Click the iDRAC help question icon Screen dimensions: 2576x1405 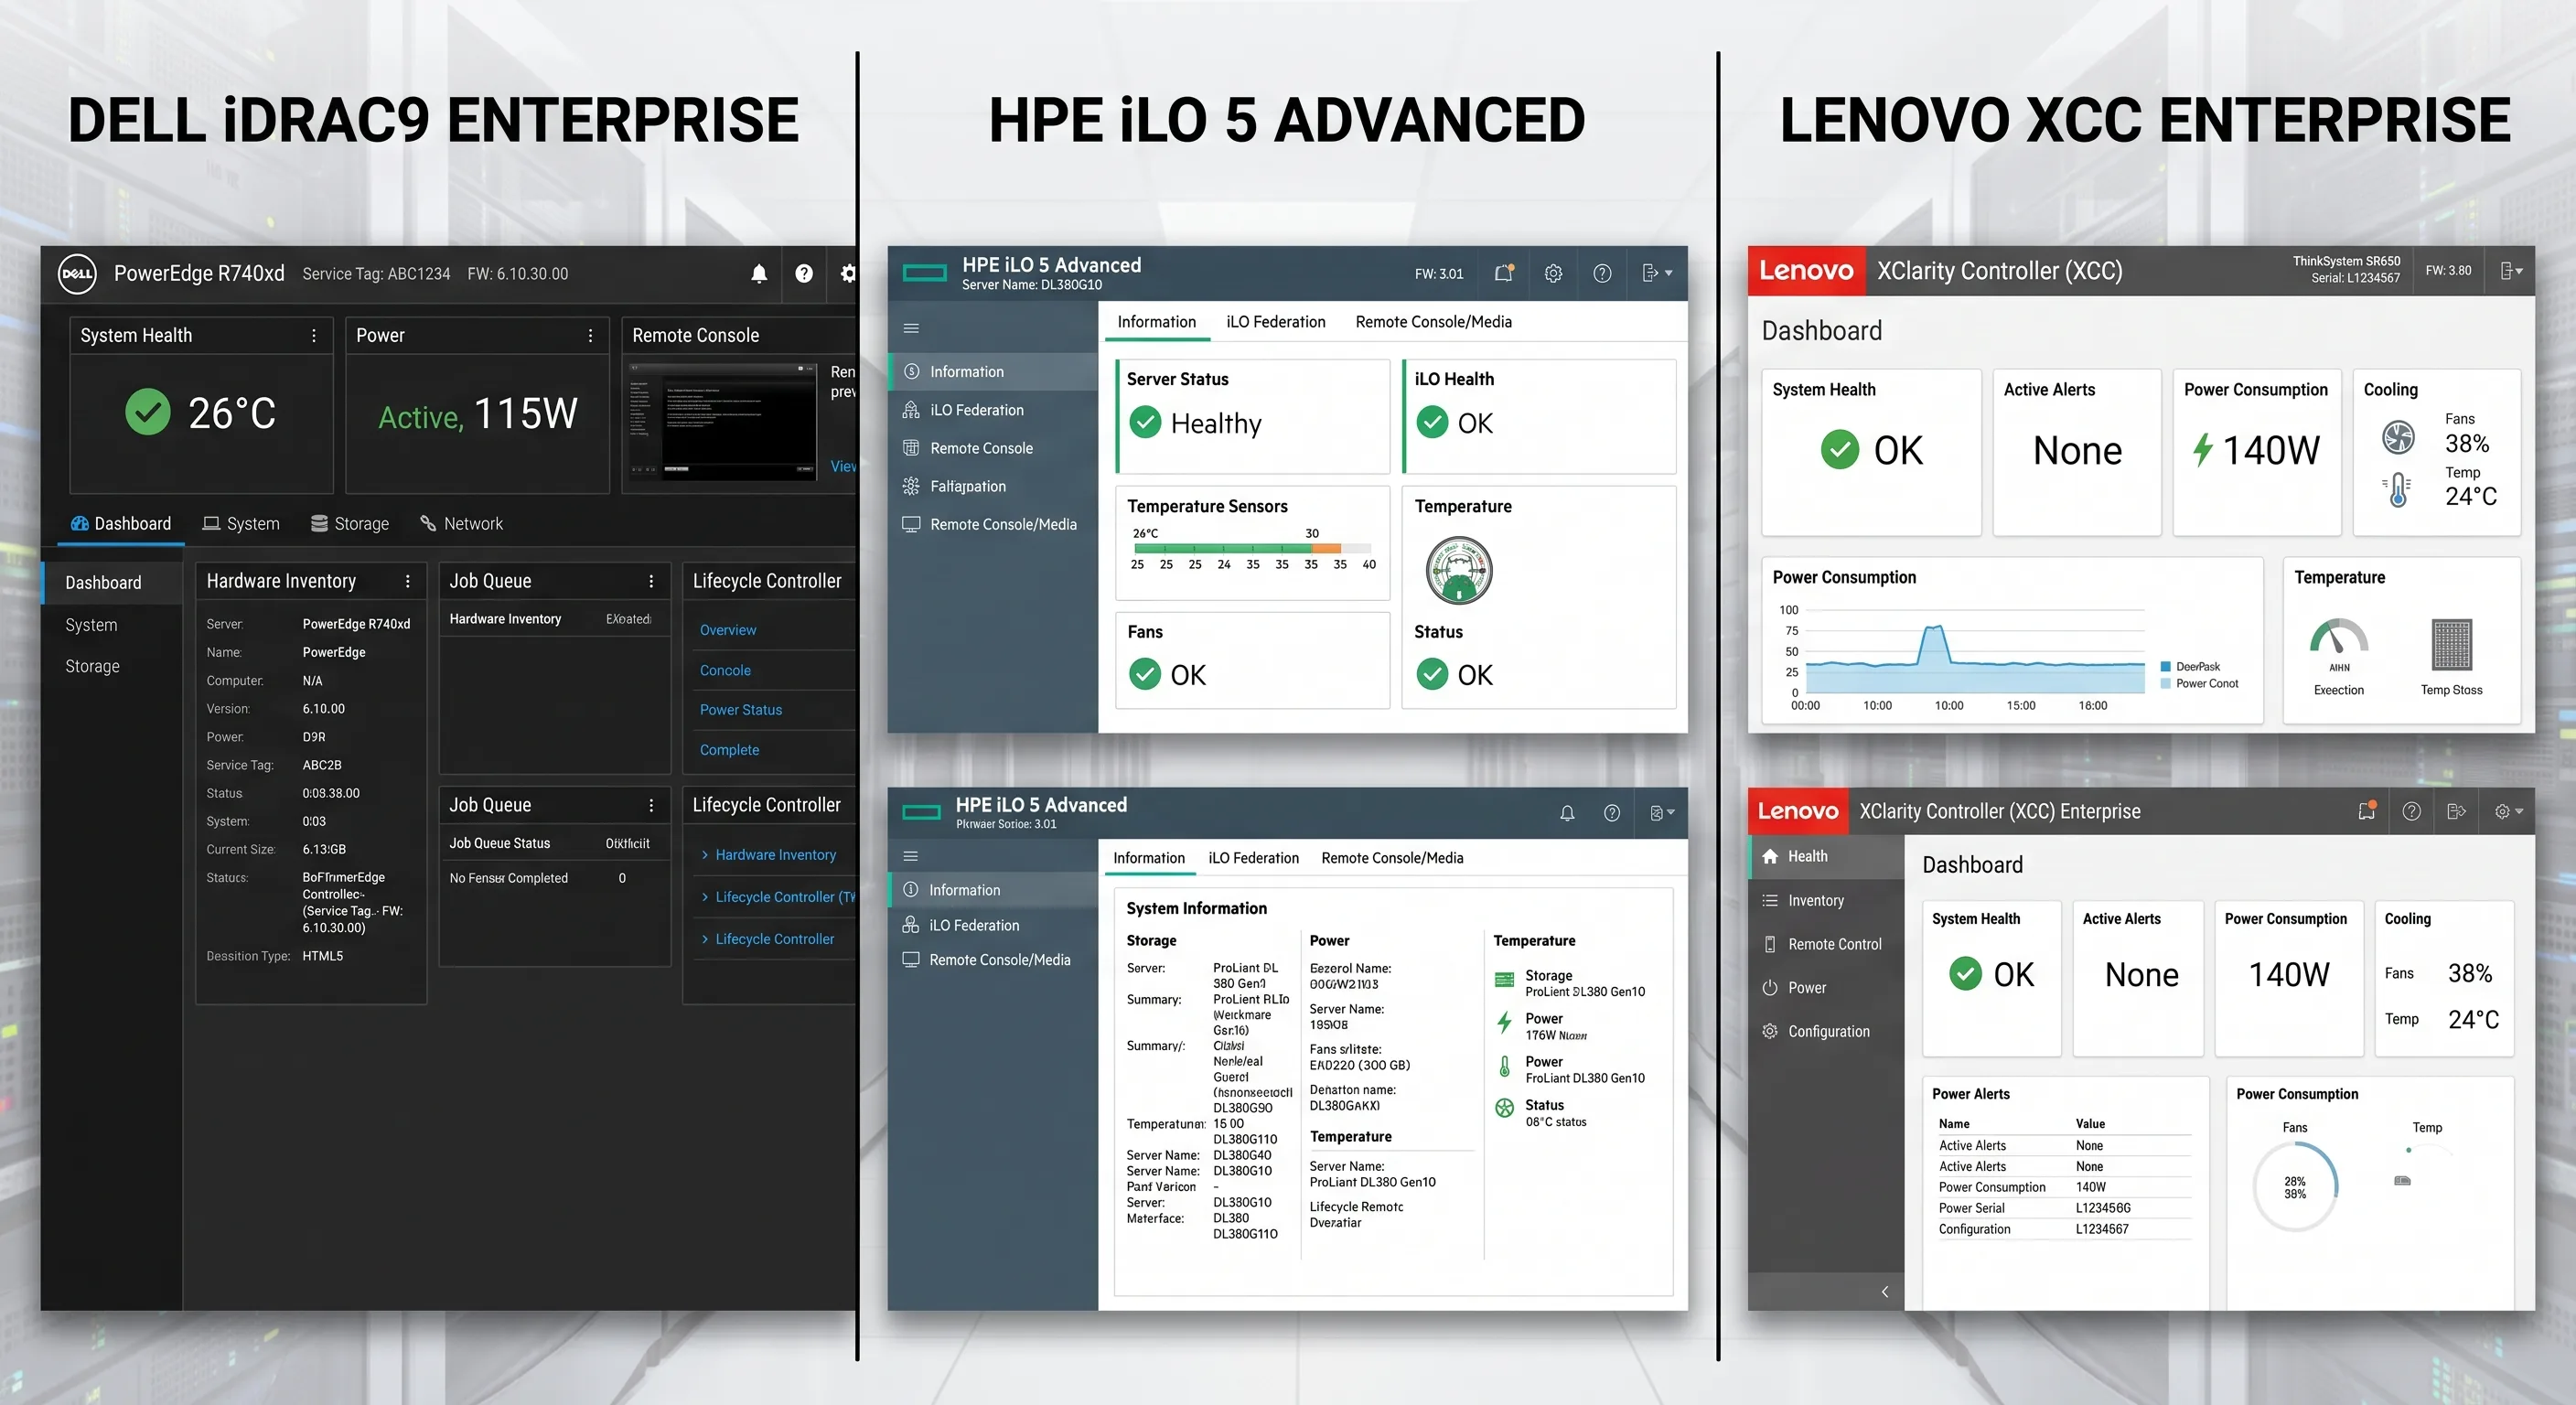click(x=804, y=273)
